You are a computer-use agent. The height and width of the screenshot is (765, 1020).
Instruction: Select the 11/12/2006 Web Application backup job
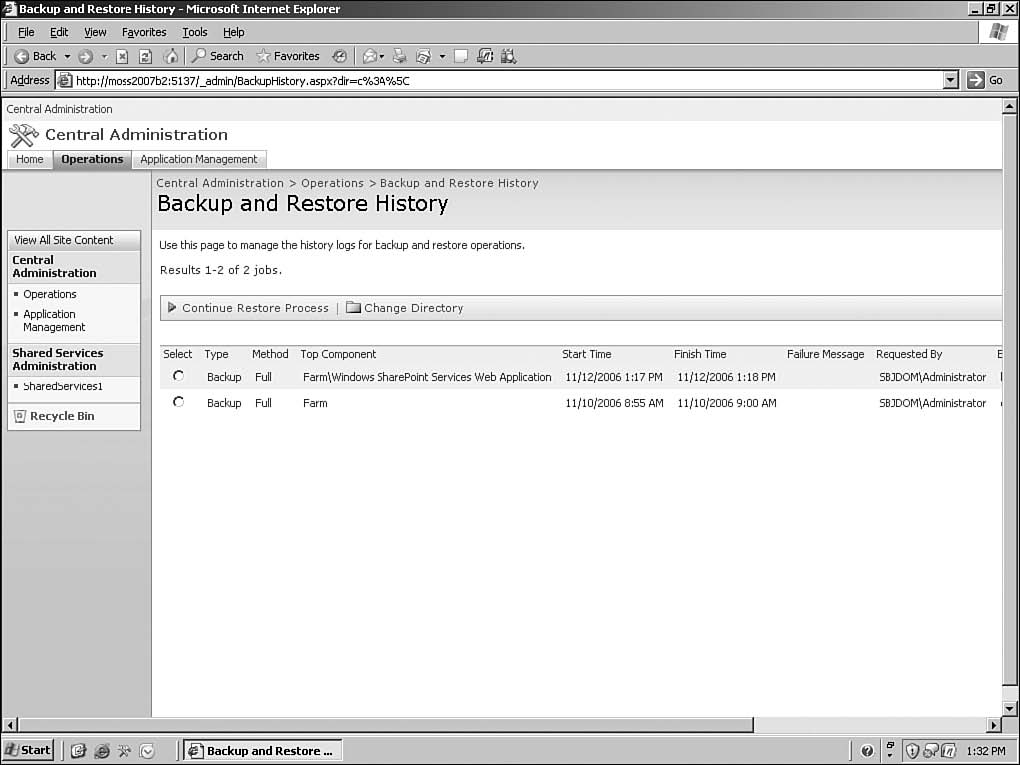pyautogui.click(x=179, y=376)
